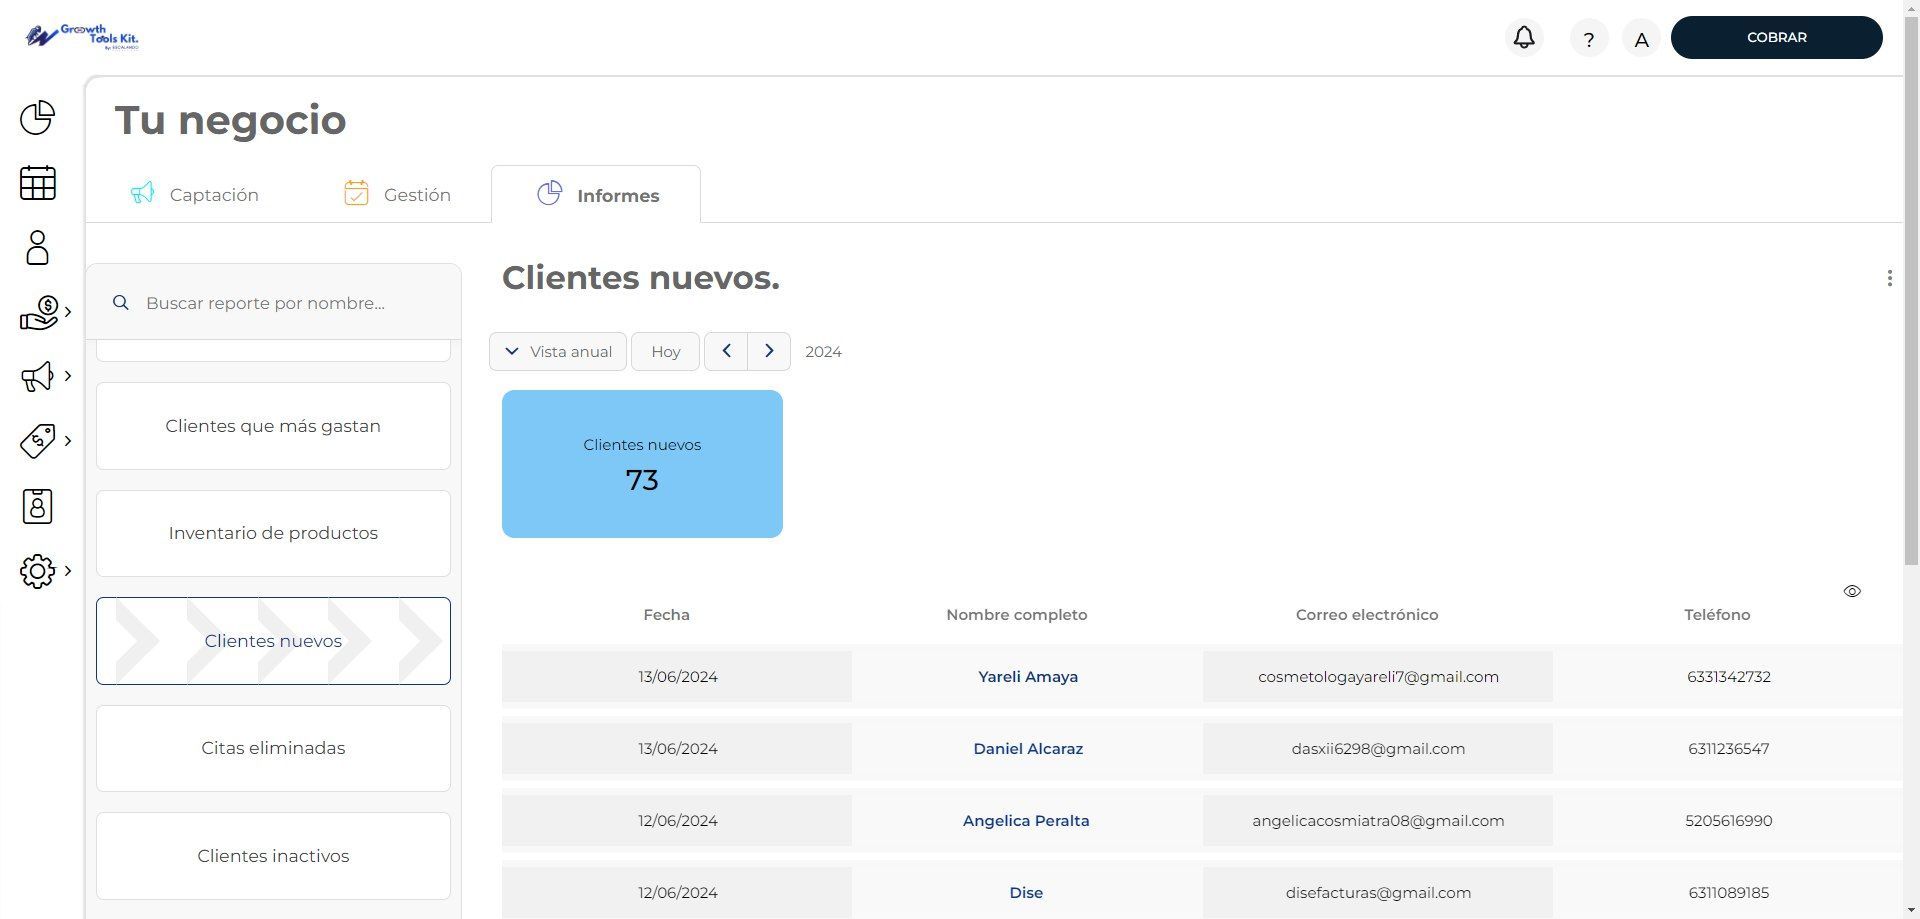Open the three-dot report options menu
1920x919 pixels.
tap(1889, 278)
